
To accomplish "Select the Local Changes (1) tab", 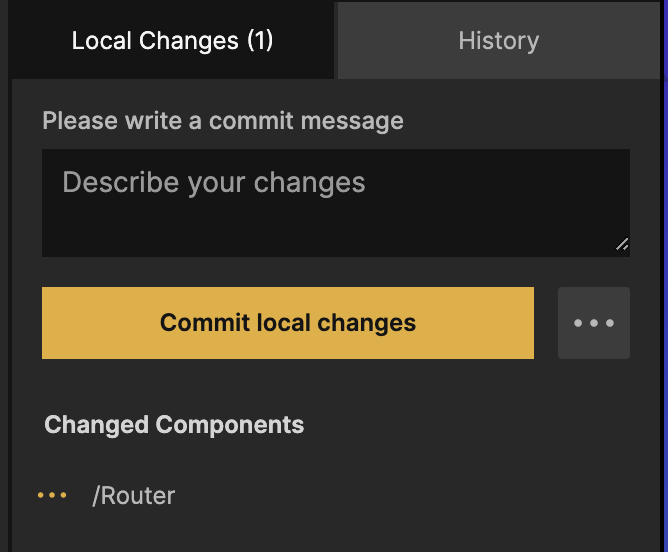I will (172, 41).
